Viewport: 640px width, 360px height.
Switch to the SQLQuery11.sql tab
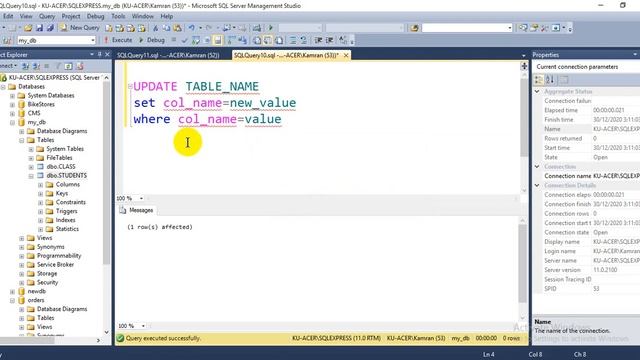coord(168,55)
